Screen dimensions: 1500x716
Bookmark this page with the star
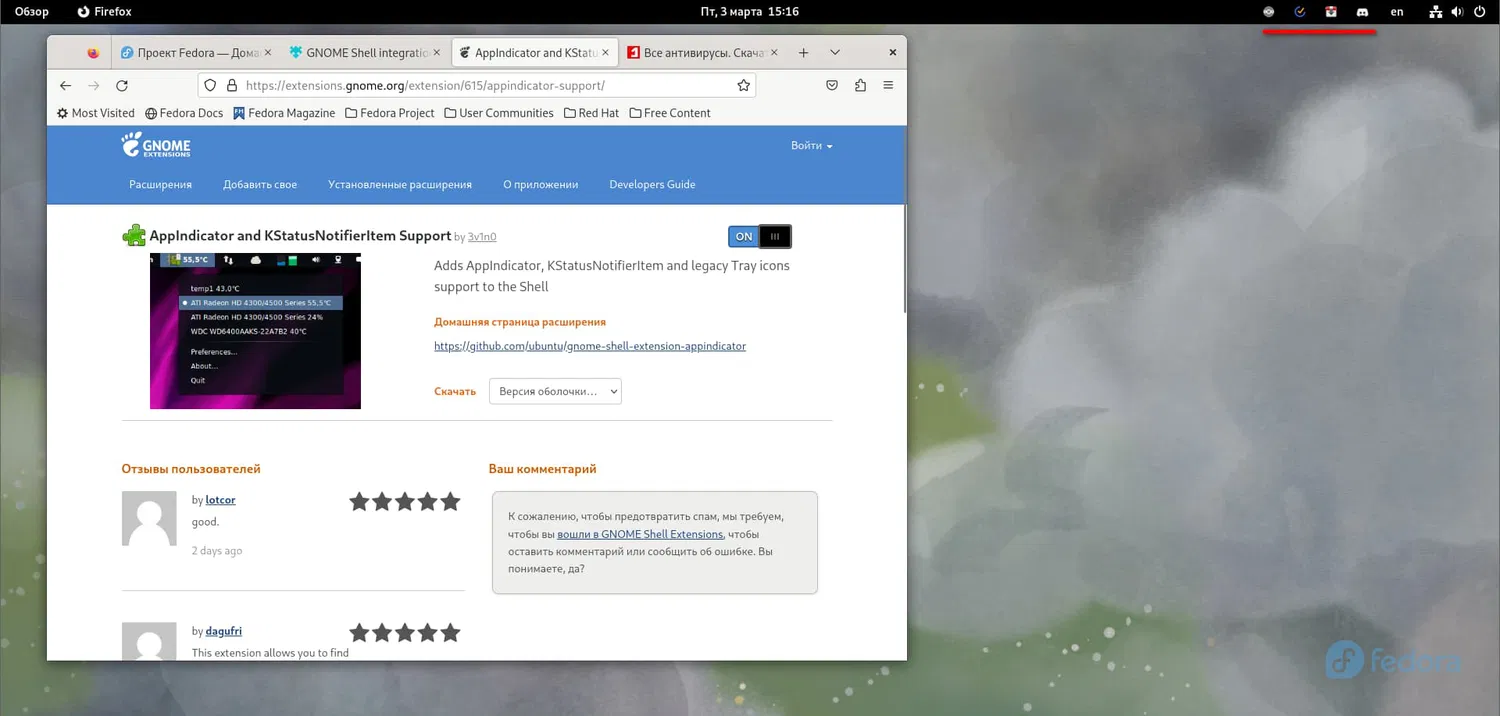(x=743, y=86)
